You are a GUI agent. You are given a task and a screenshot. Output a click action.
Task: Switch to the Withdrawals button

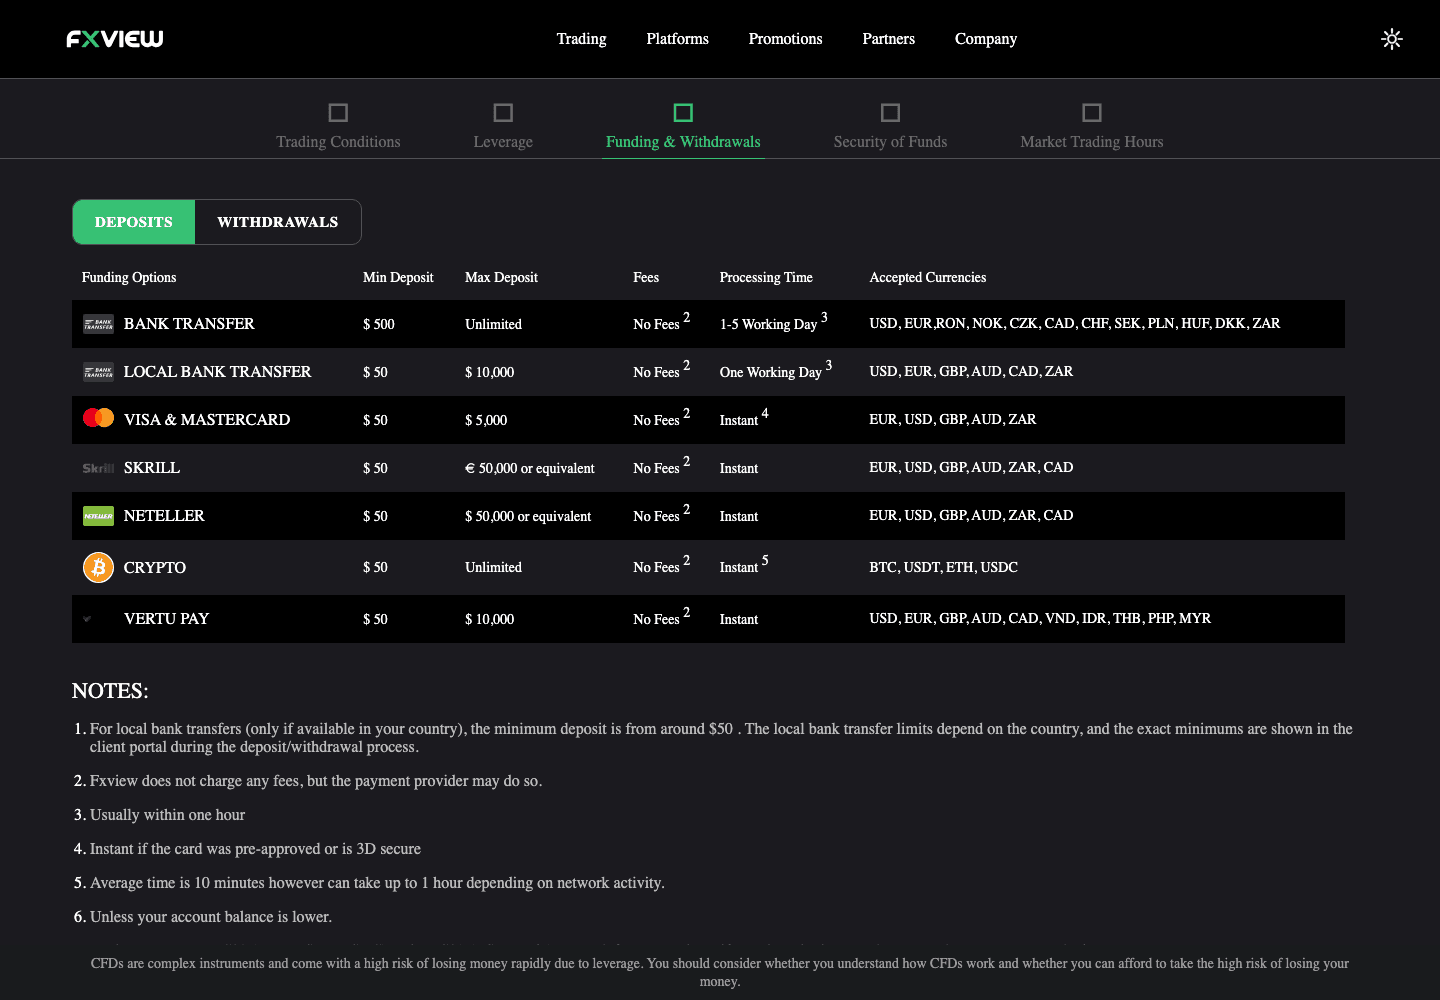click(278, 222)
